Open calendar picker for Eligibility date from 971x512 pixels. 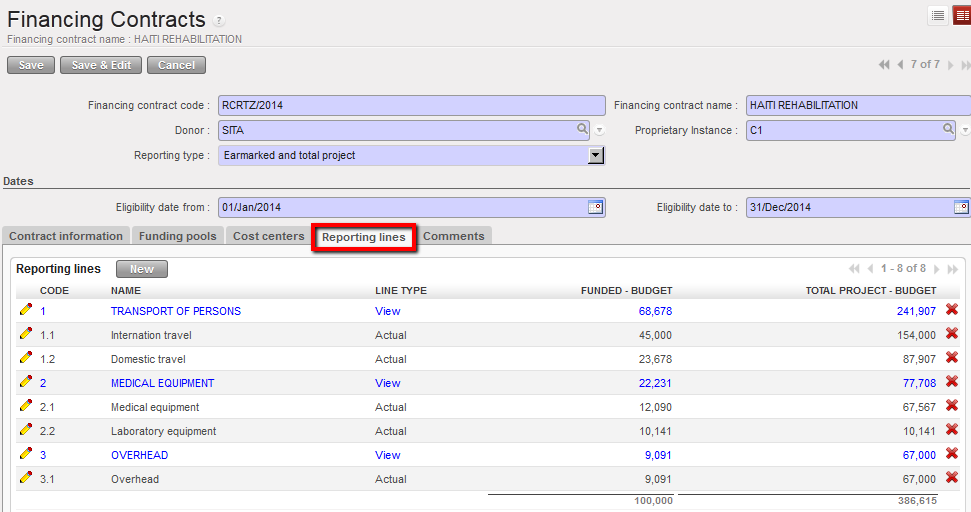[x=595, y=207]
